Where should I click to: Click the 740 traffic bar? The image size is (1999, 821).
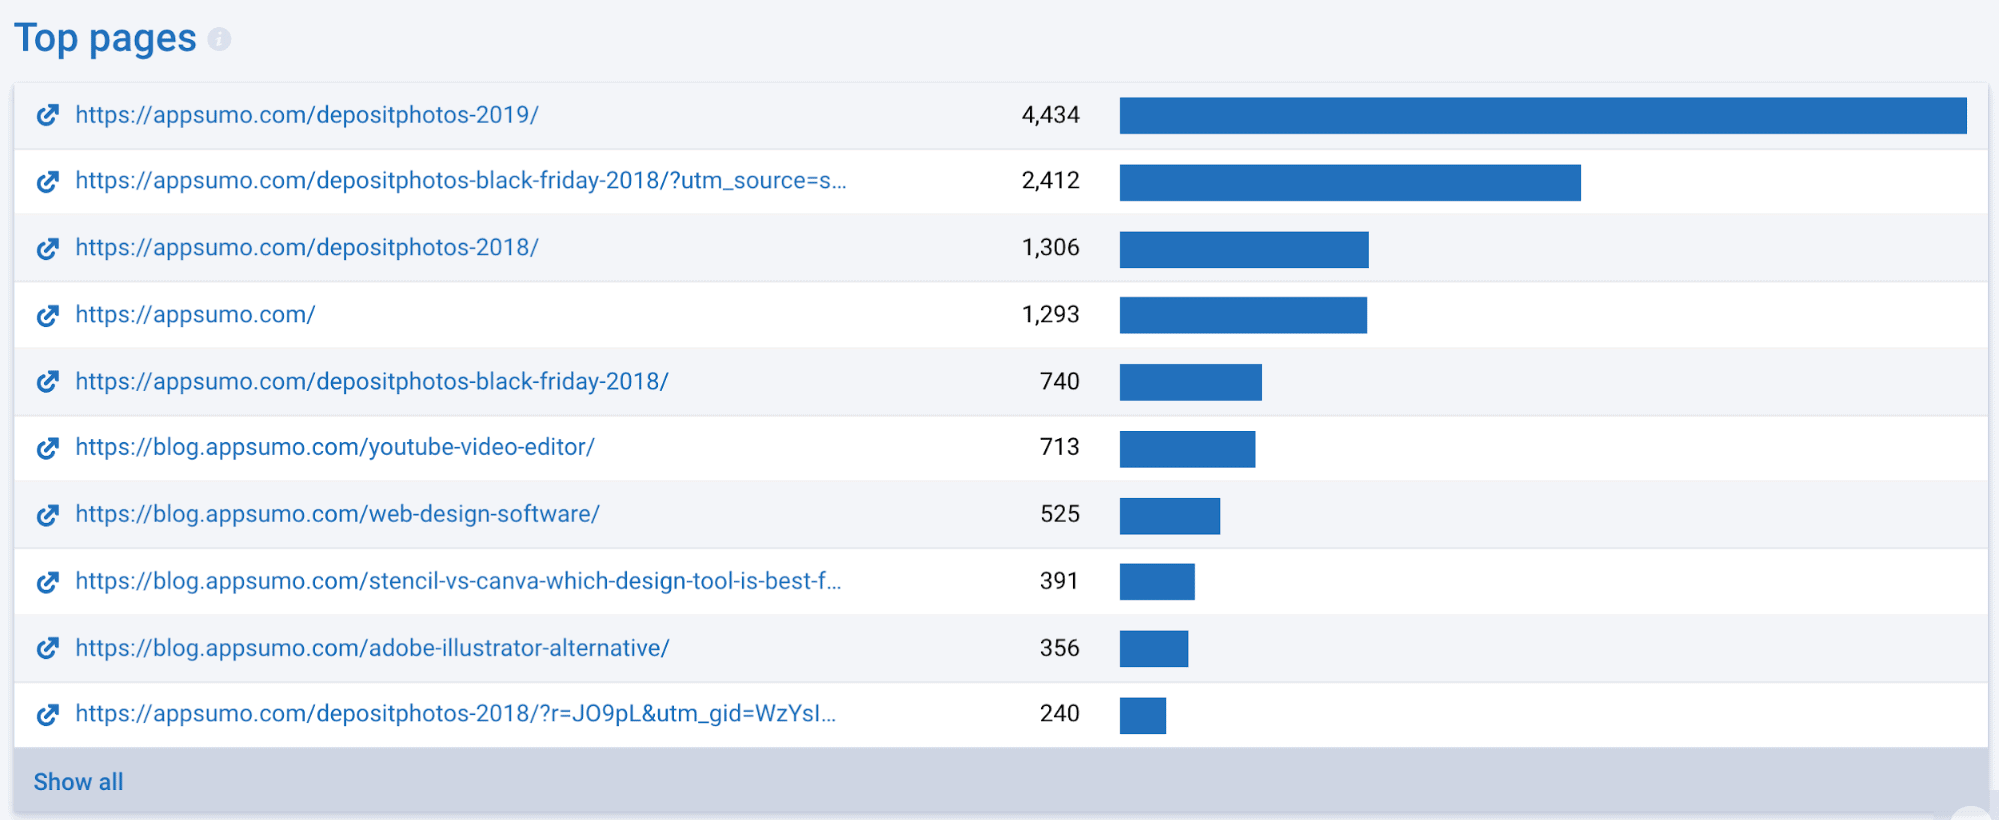point(1191,382)
